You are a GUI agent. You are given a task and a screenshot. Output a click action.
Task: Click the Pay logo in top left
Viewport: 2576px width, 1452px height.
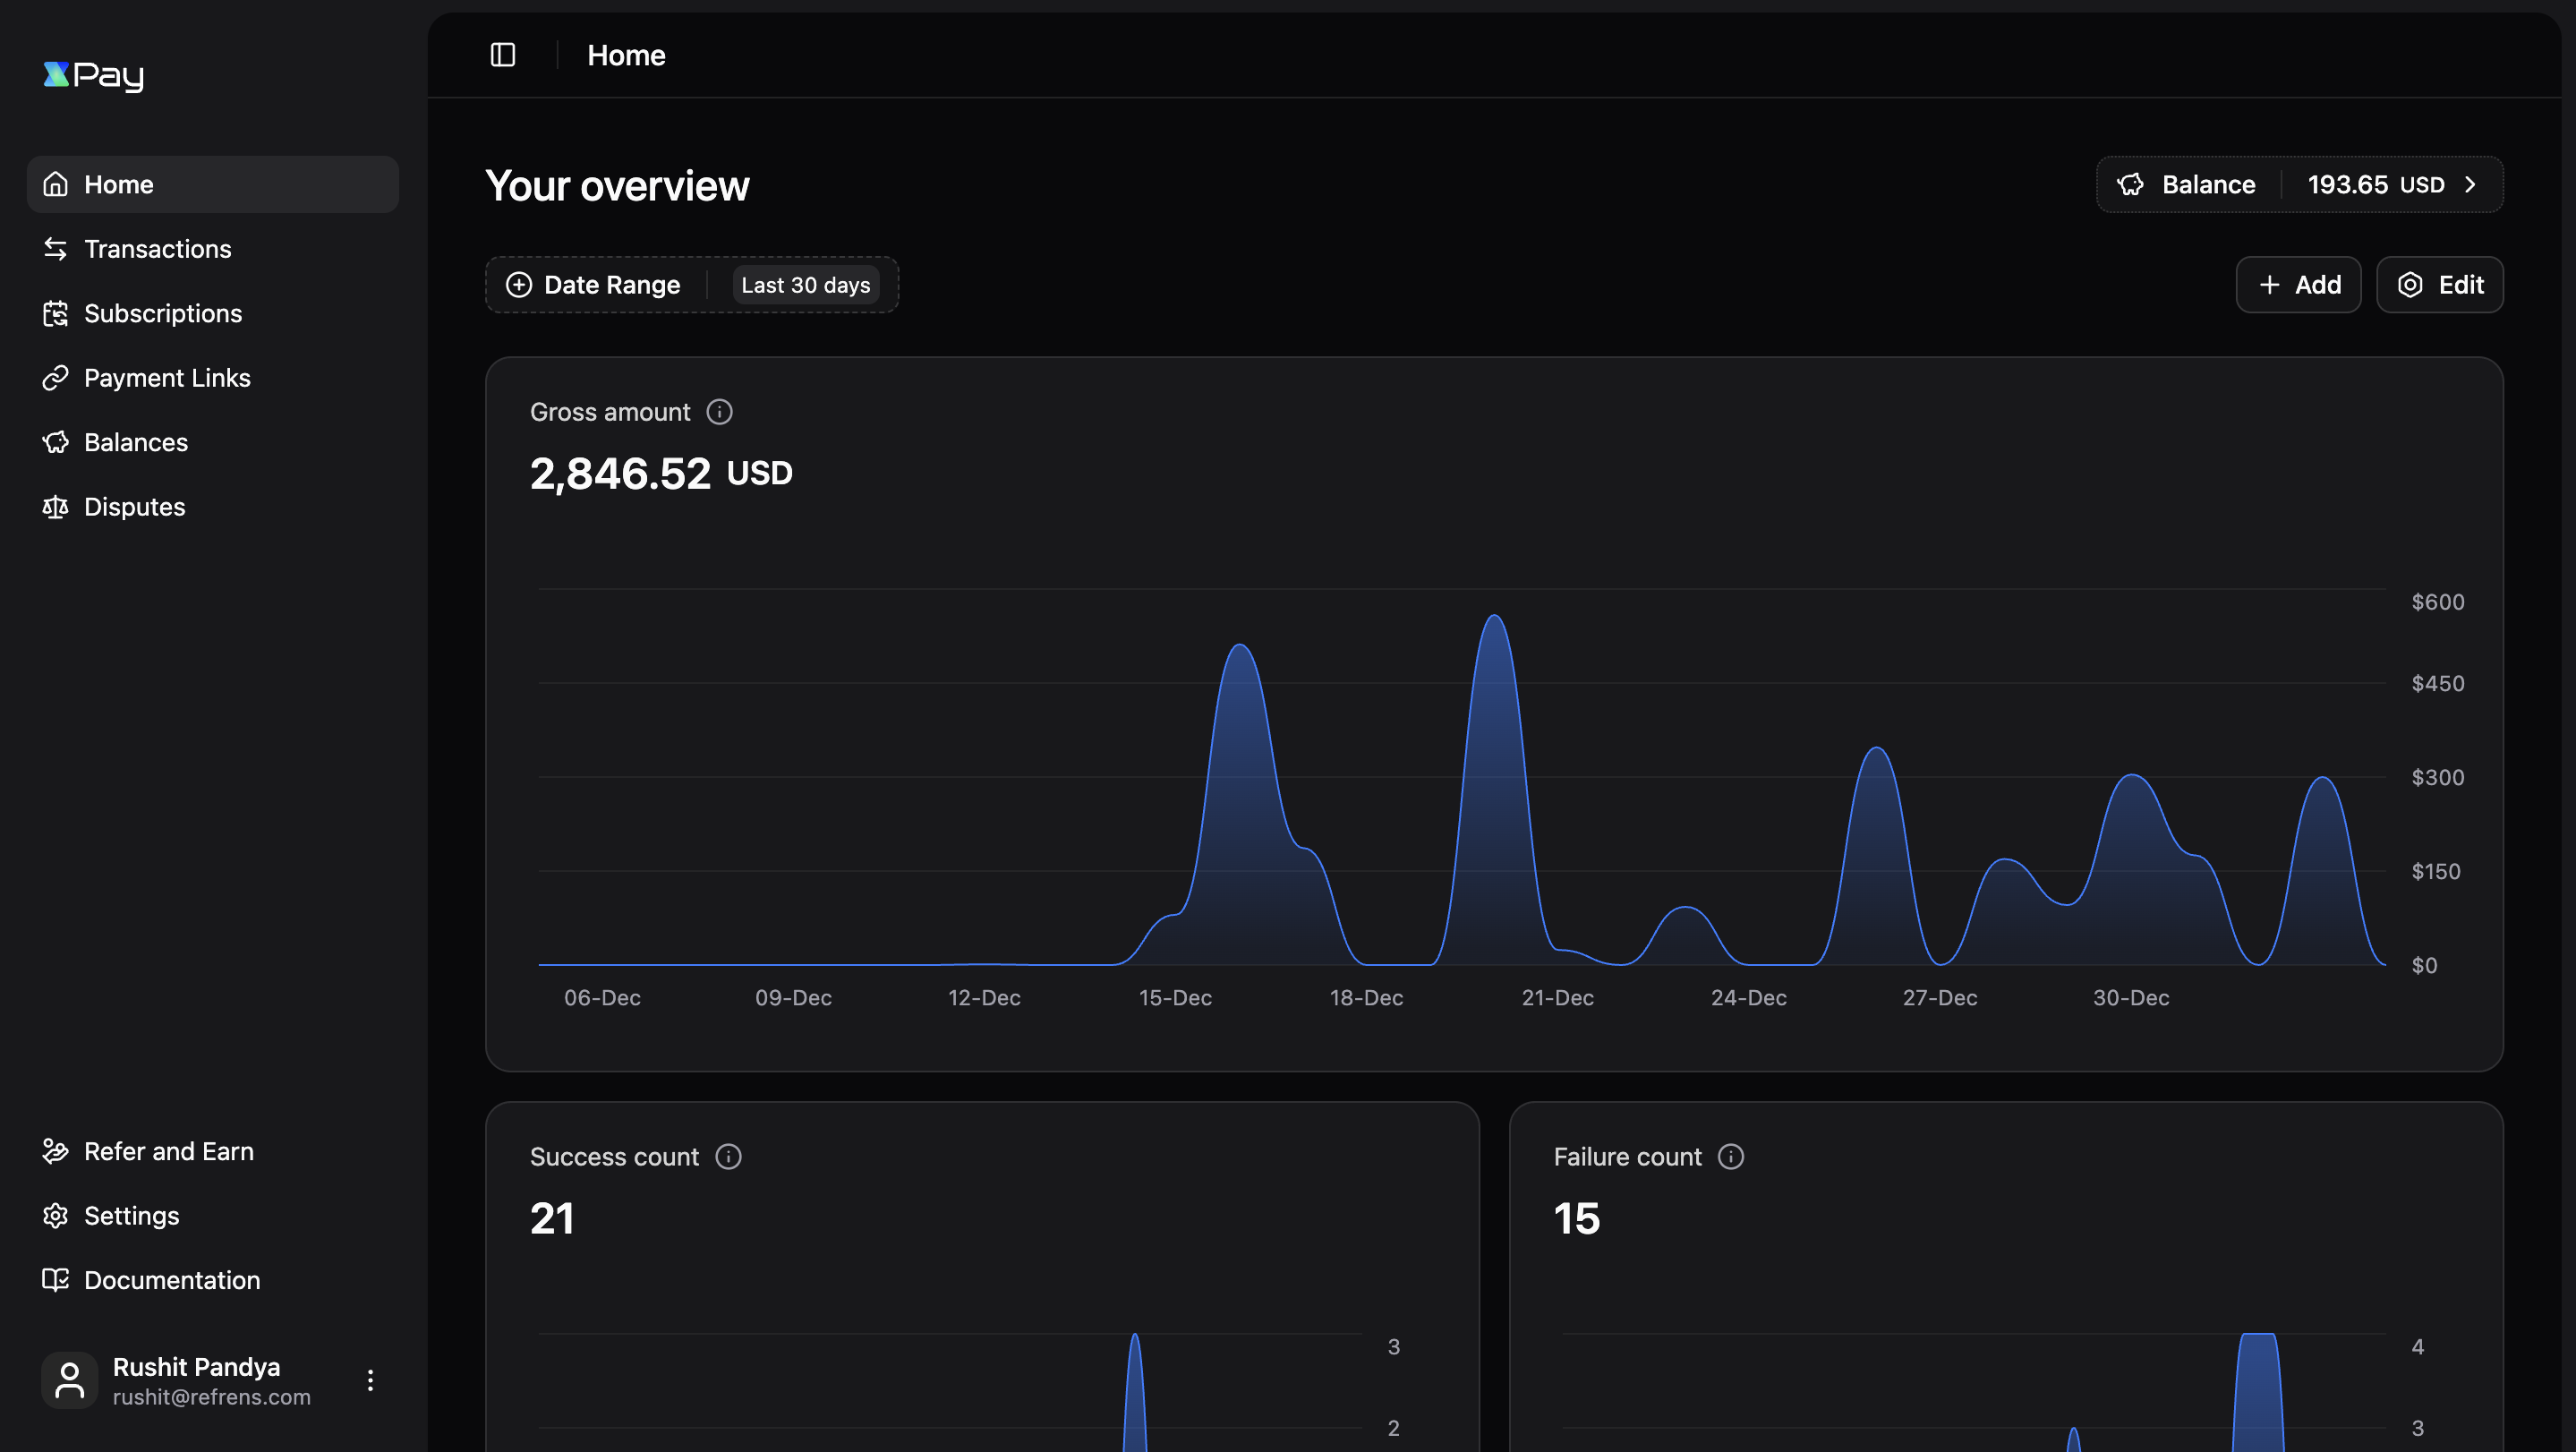pyautogui.click(x=93, y=75)
